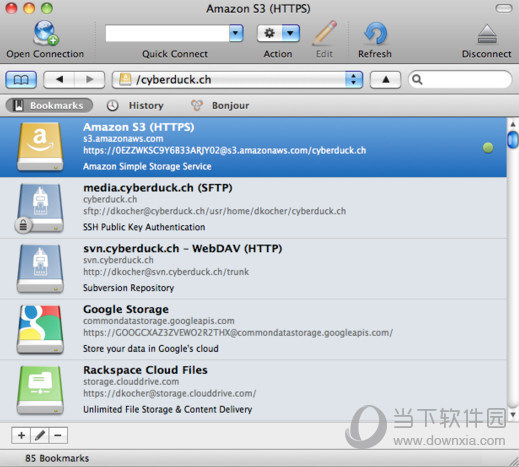
Task: Click the Open Connection globe icon
Action: tap(46, 33)
